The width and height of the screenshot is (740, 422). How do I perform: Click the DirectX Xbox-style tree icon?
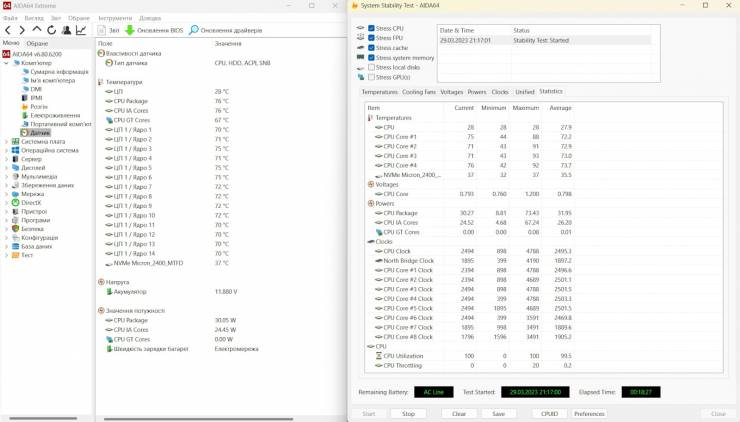pyautogui.click(x=16, y=203)
